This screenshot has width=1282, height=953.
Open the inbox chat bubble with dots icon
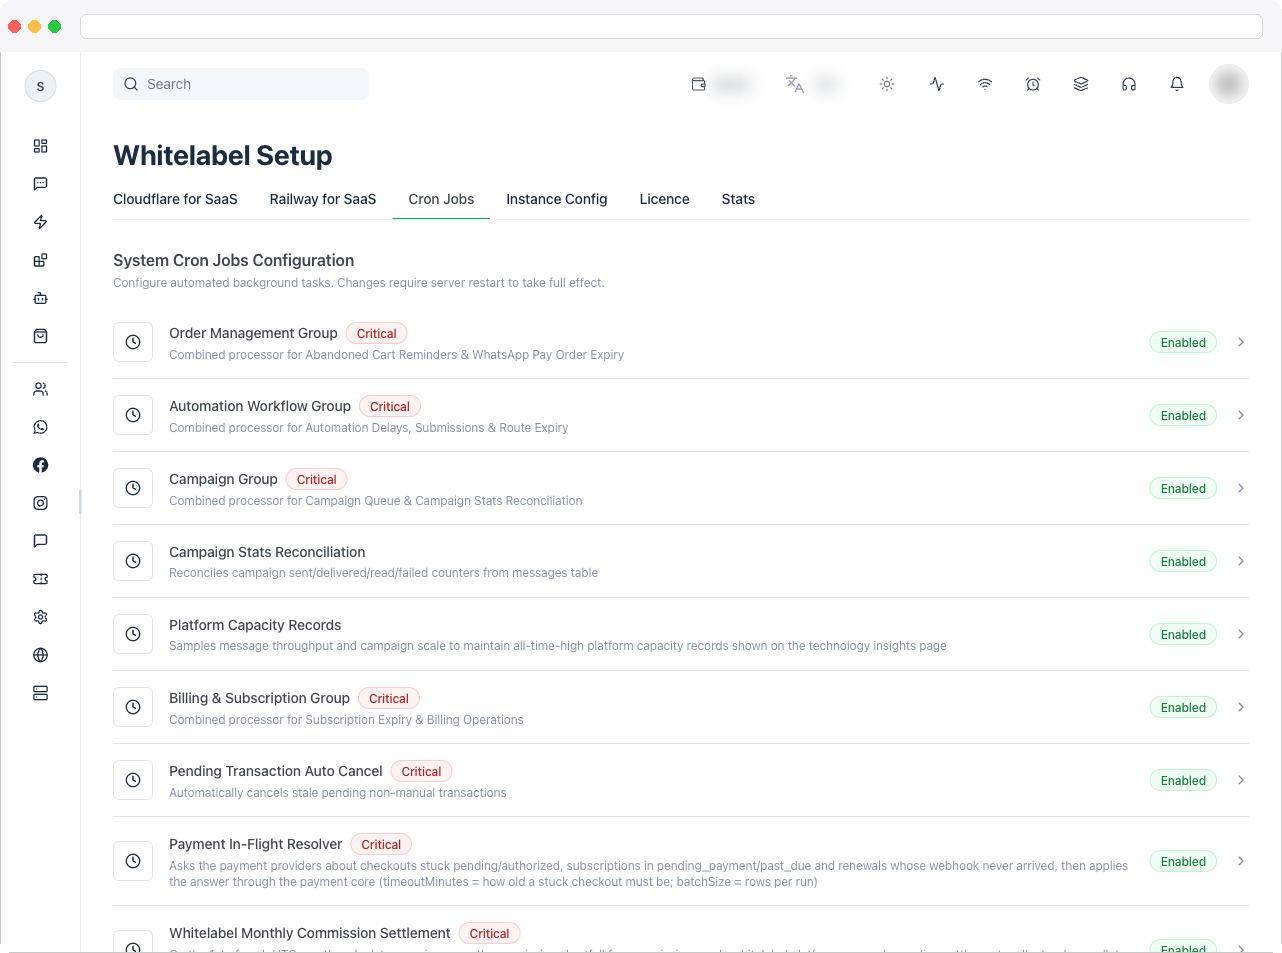point(40,184)
